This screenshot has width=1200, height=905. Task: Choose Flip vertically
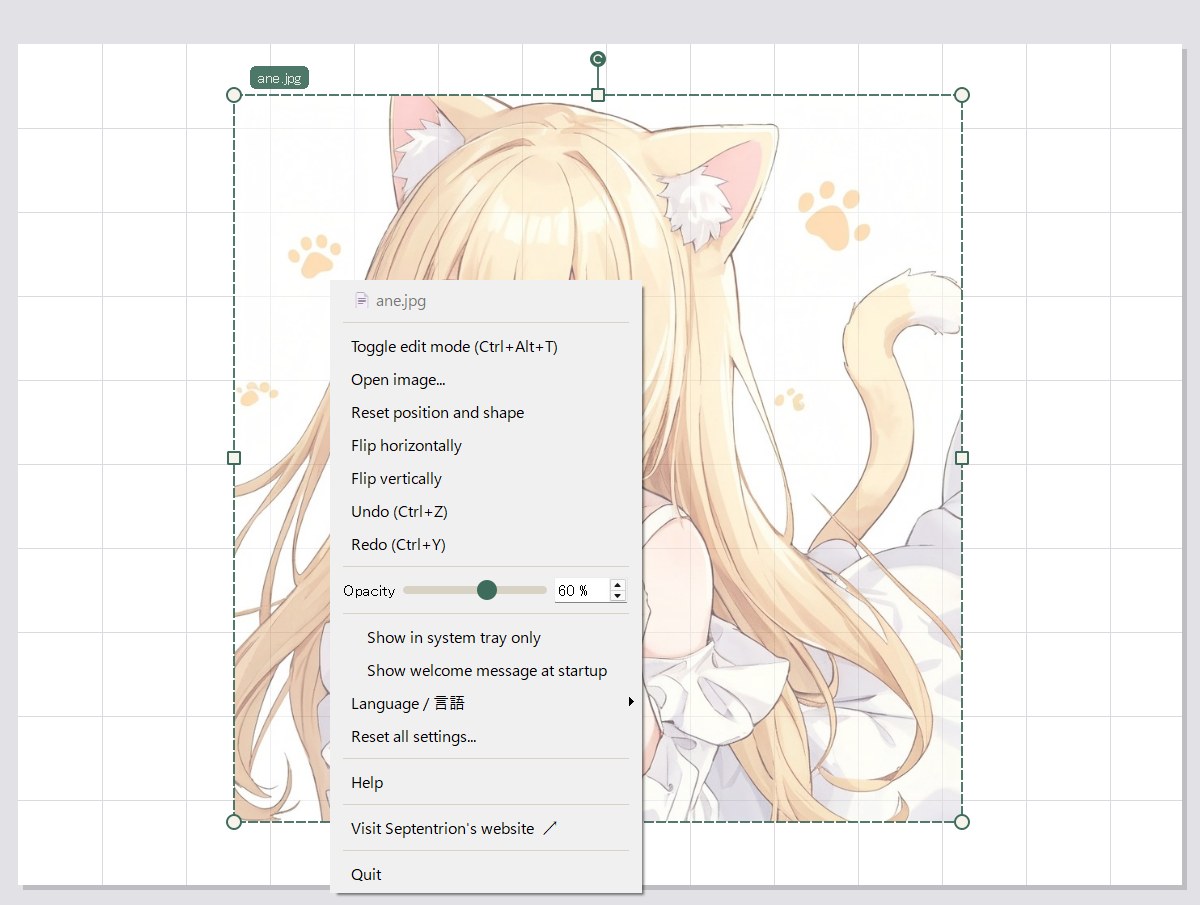coord(486,479)
